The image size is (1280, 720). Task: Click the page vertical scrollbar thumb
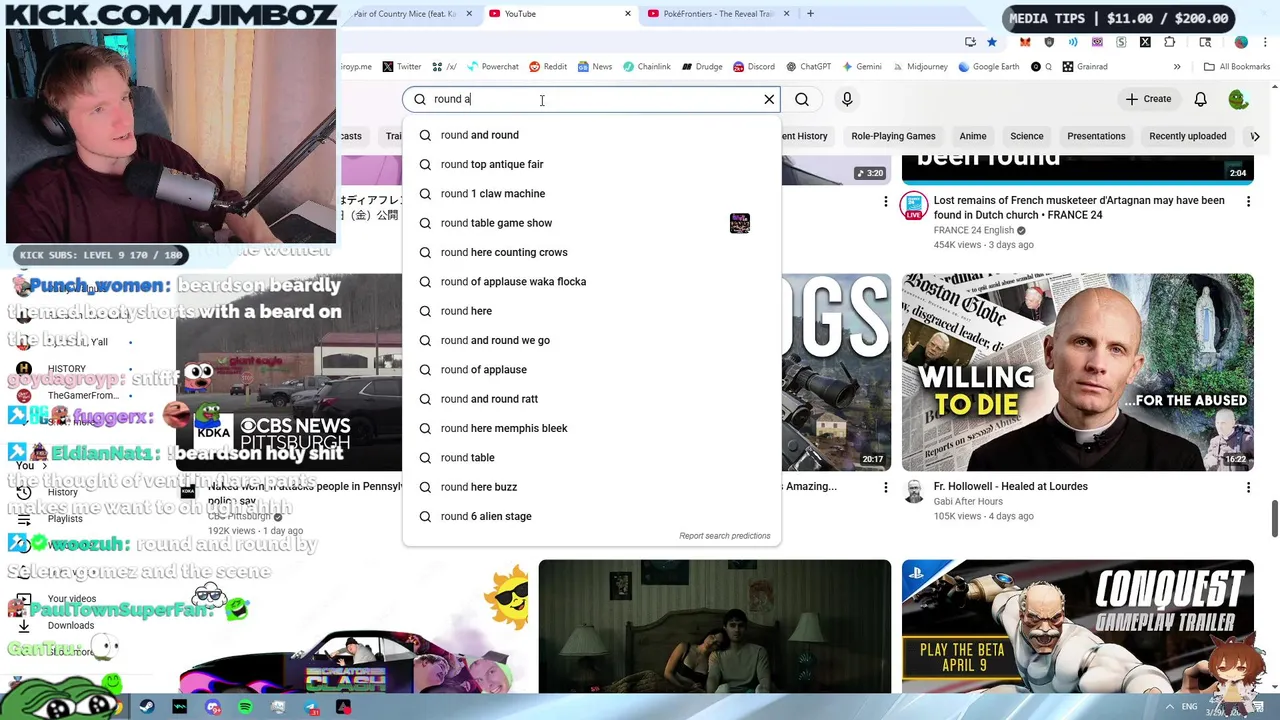[x=1274, y=518]
